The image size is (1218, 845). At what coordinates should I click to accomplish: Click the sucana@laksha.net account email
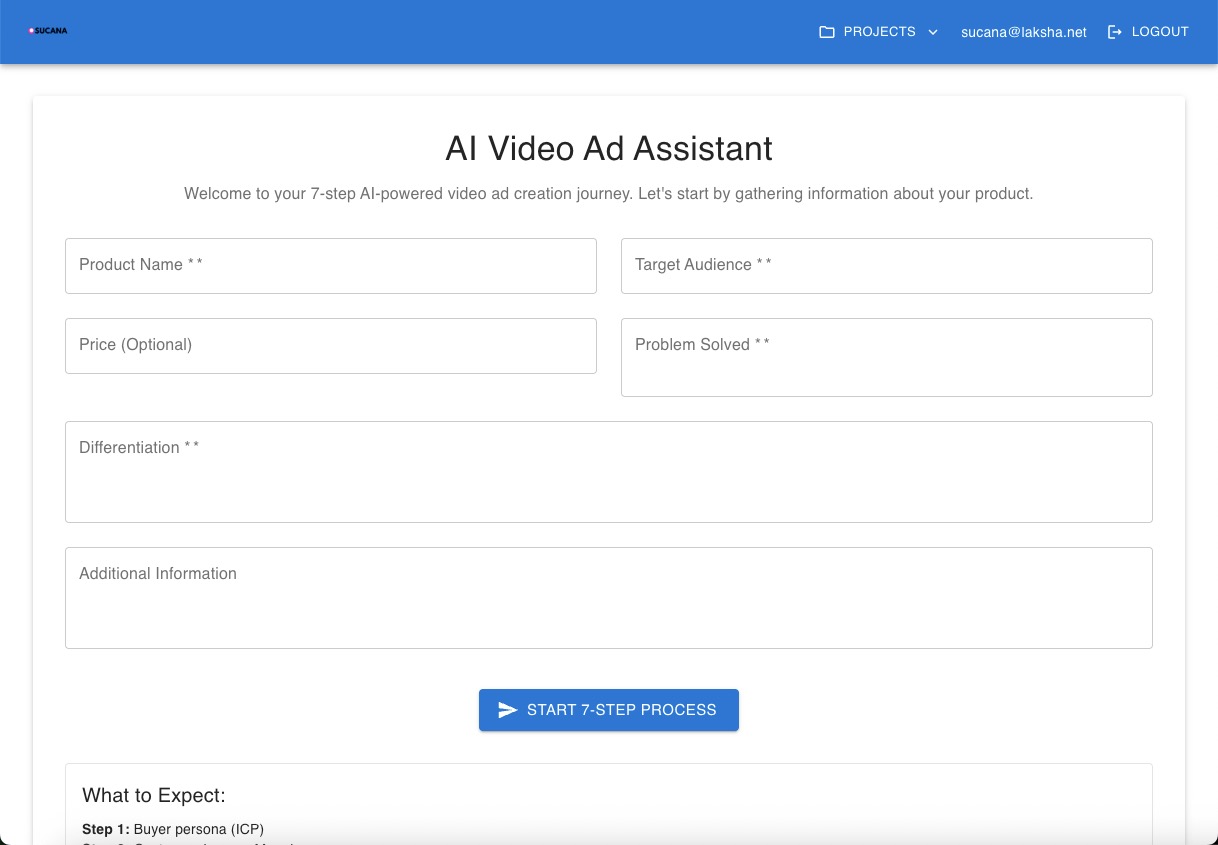[x=1024, y=32]
